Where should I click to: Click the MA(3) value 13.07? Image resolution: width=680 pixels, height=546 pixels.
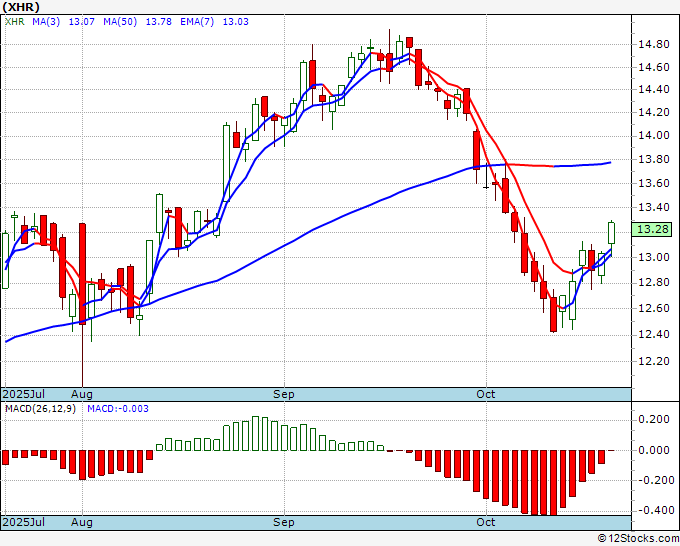click(82, 22)
